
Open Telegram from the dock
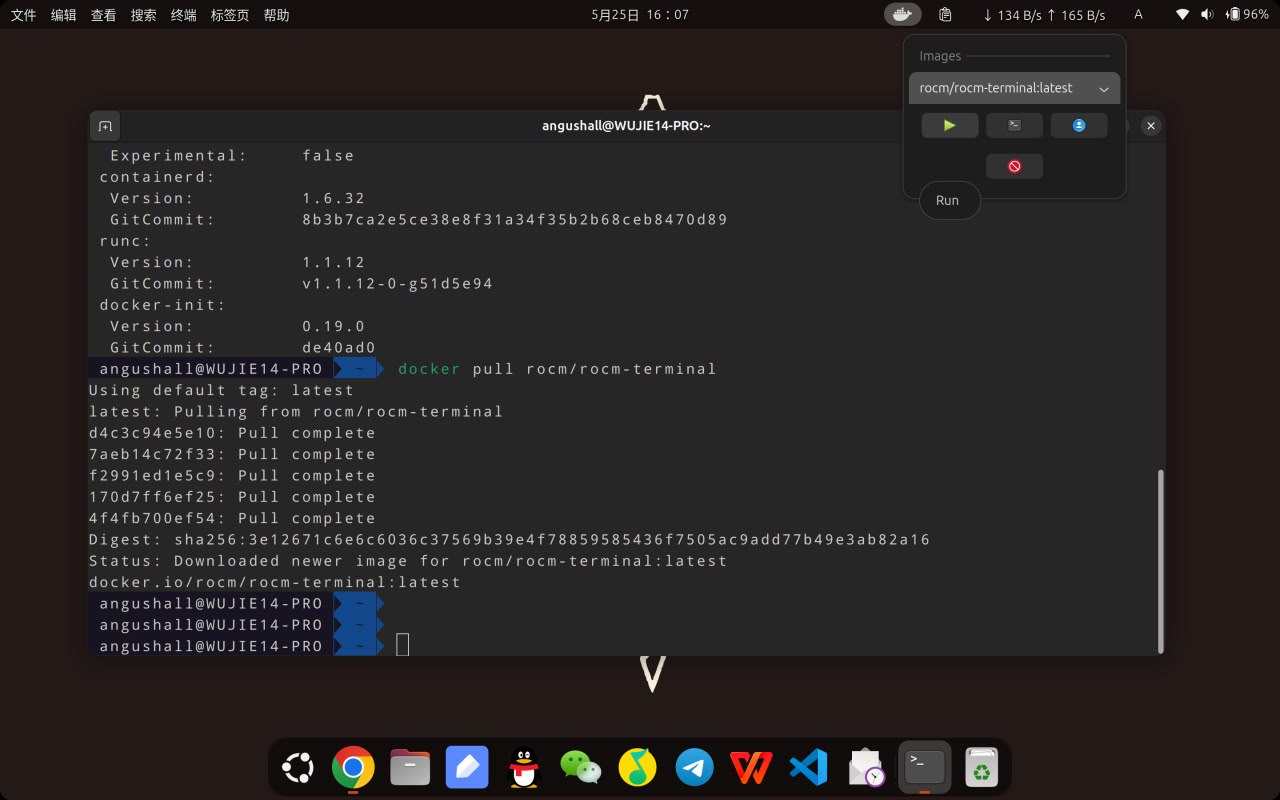point(694,768)
